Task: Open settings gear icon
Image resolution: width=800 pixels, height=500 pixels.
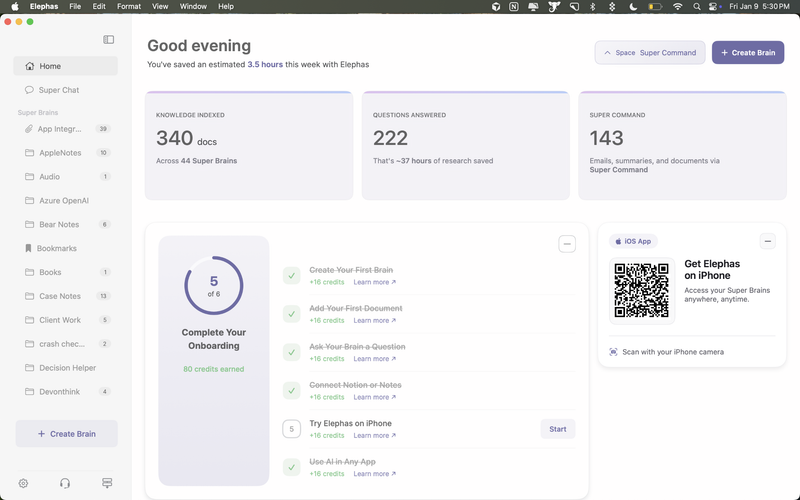Action: 23,483
